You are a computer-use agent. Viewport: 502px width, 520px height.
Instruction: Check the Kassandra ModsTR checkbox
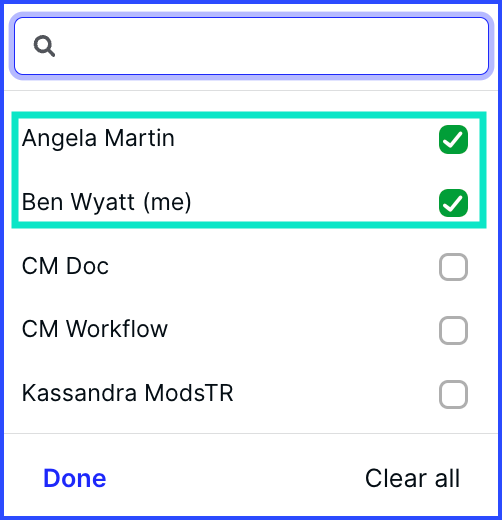(x=453, y=394)
